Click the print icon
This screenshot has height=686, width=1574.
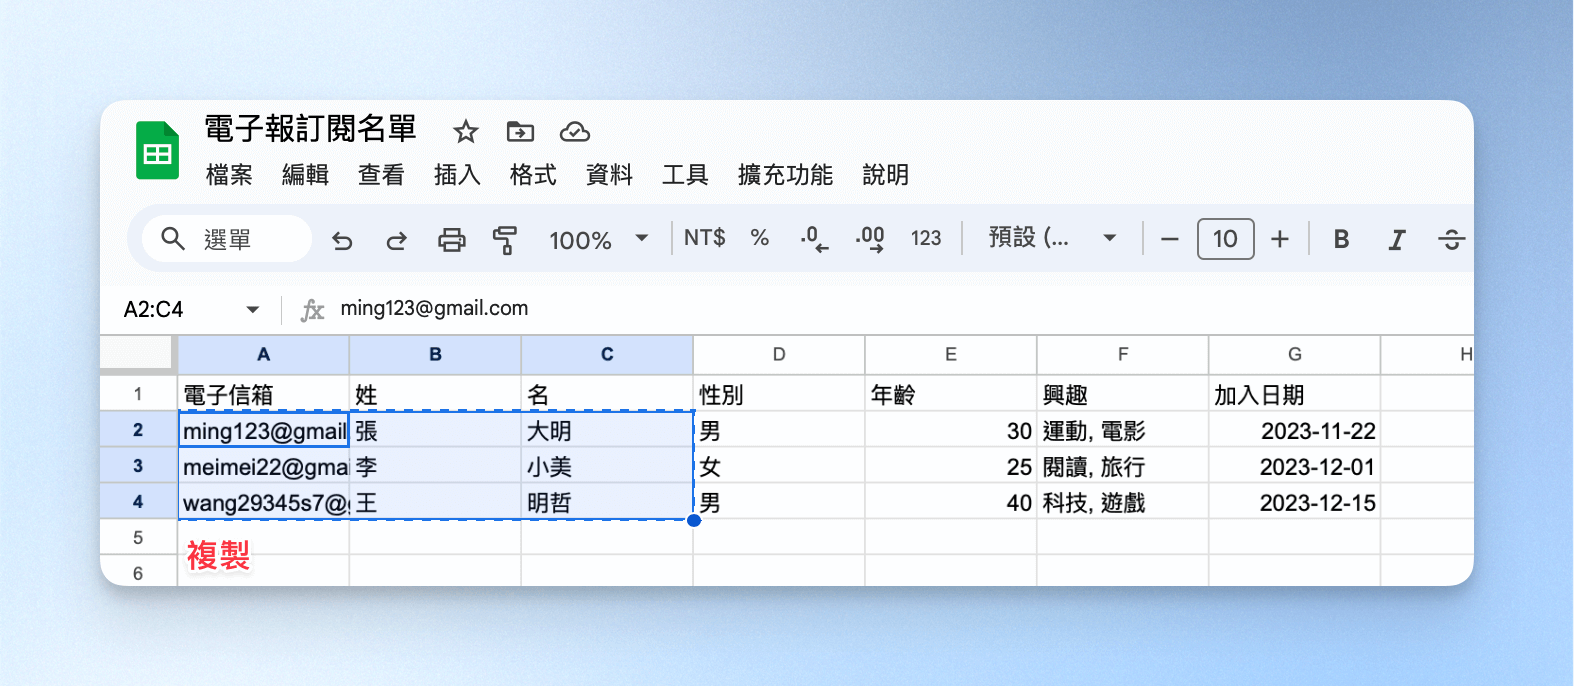(452, 240)
